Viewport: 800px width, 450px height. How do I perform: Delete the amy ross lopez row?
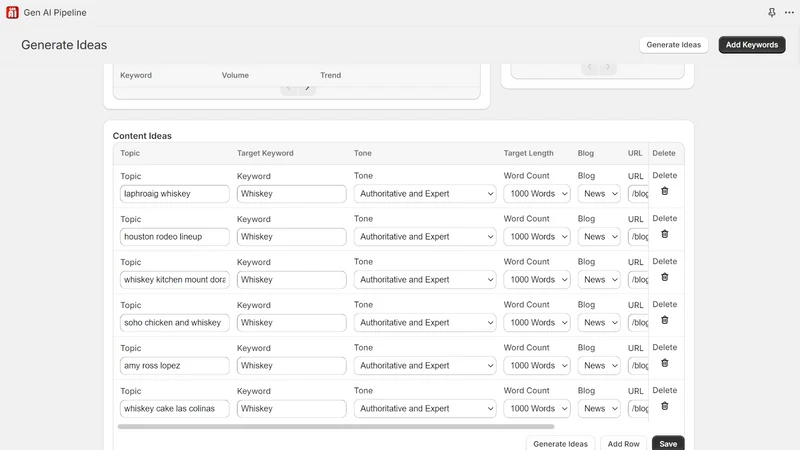tap(664, 363)
